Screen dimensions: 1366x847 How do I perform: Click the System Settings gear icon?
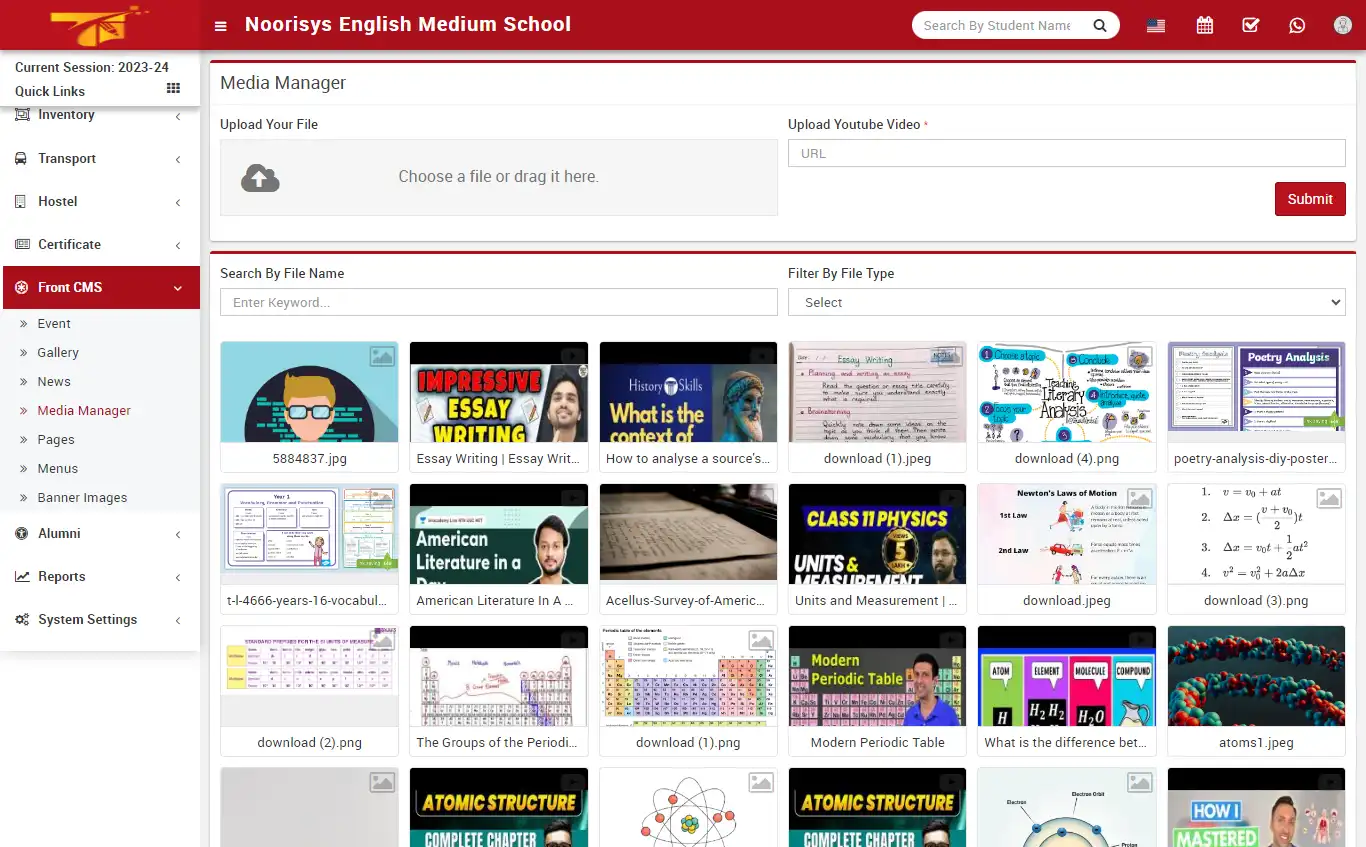[21, 619]
